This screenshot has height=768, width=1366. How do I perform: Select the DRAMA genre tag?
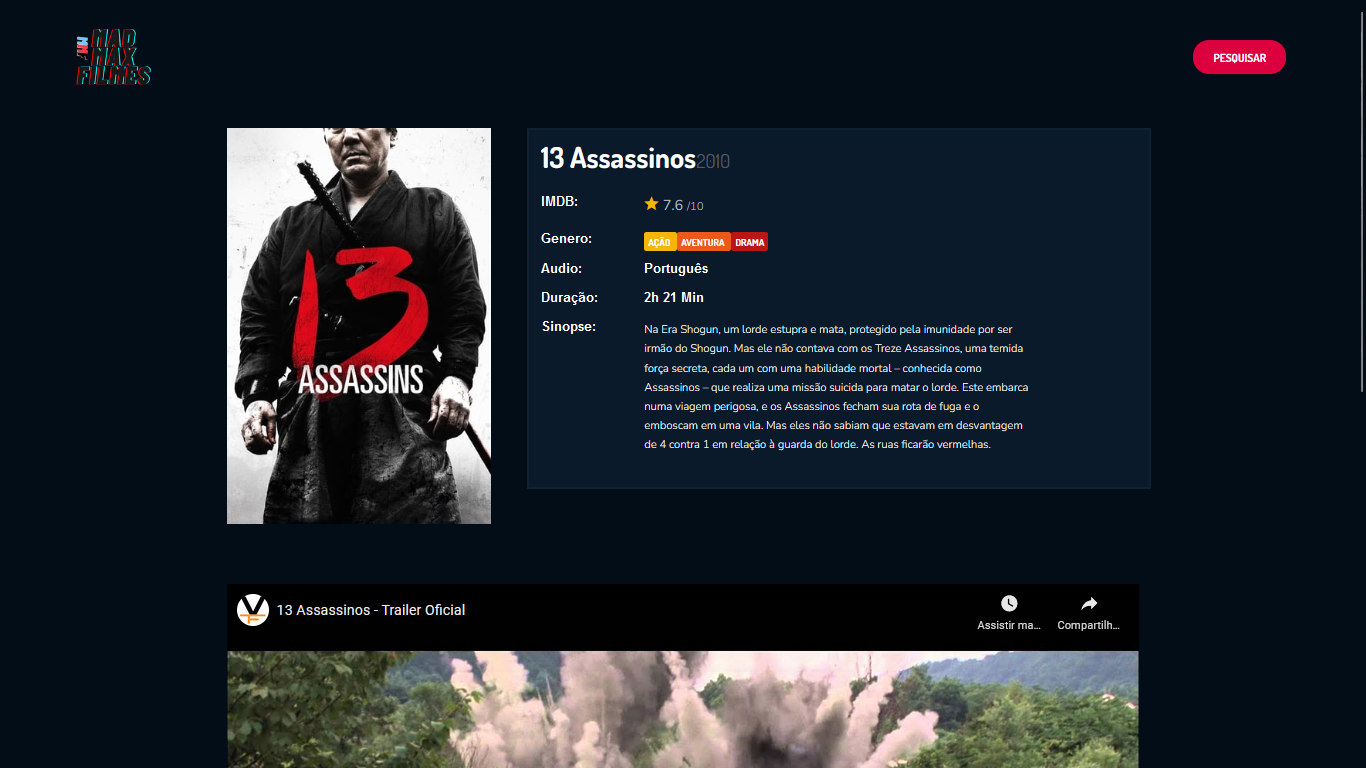pos(750,242)
